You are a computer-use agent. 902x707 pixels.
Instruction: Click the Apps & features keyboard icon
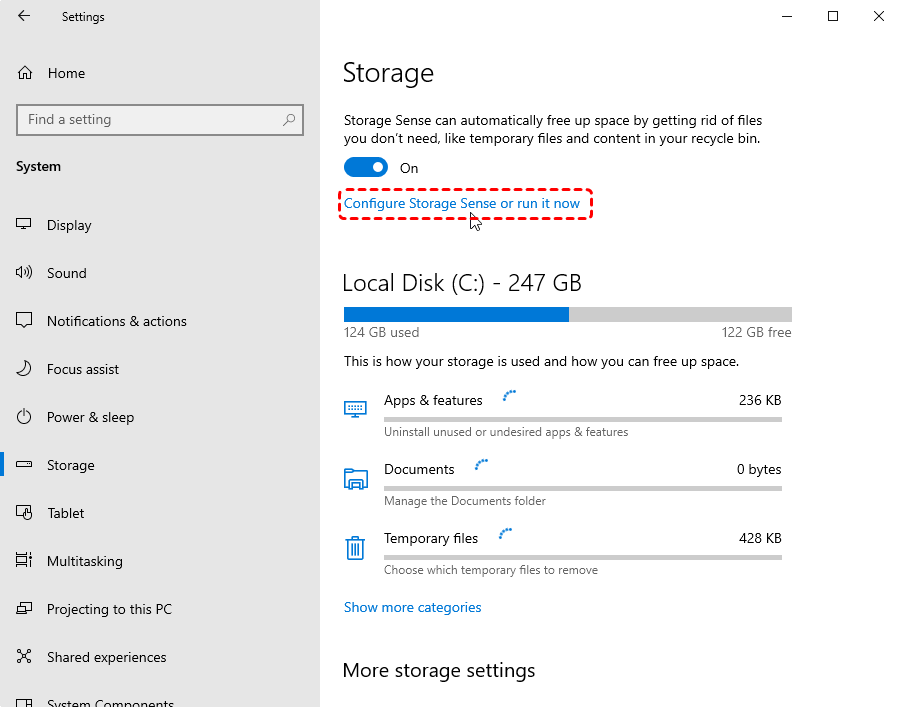tap(355, 409)
